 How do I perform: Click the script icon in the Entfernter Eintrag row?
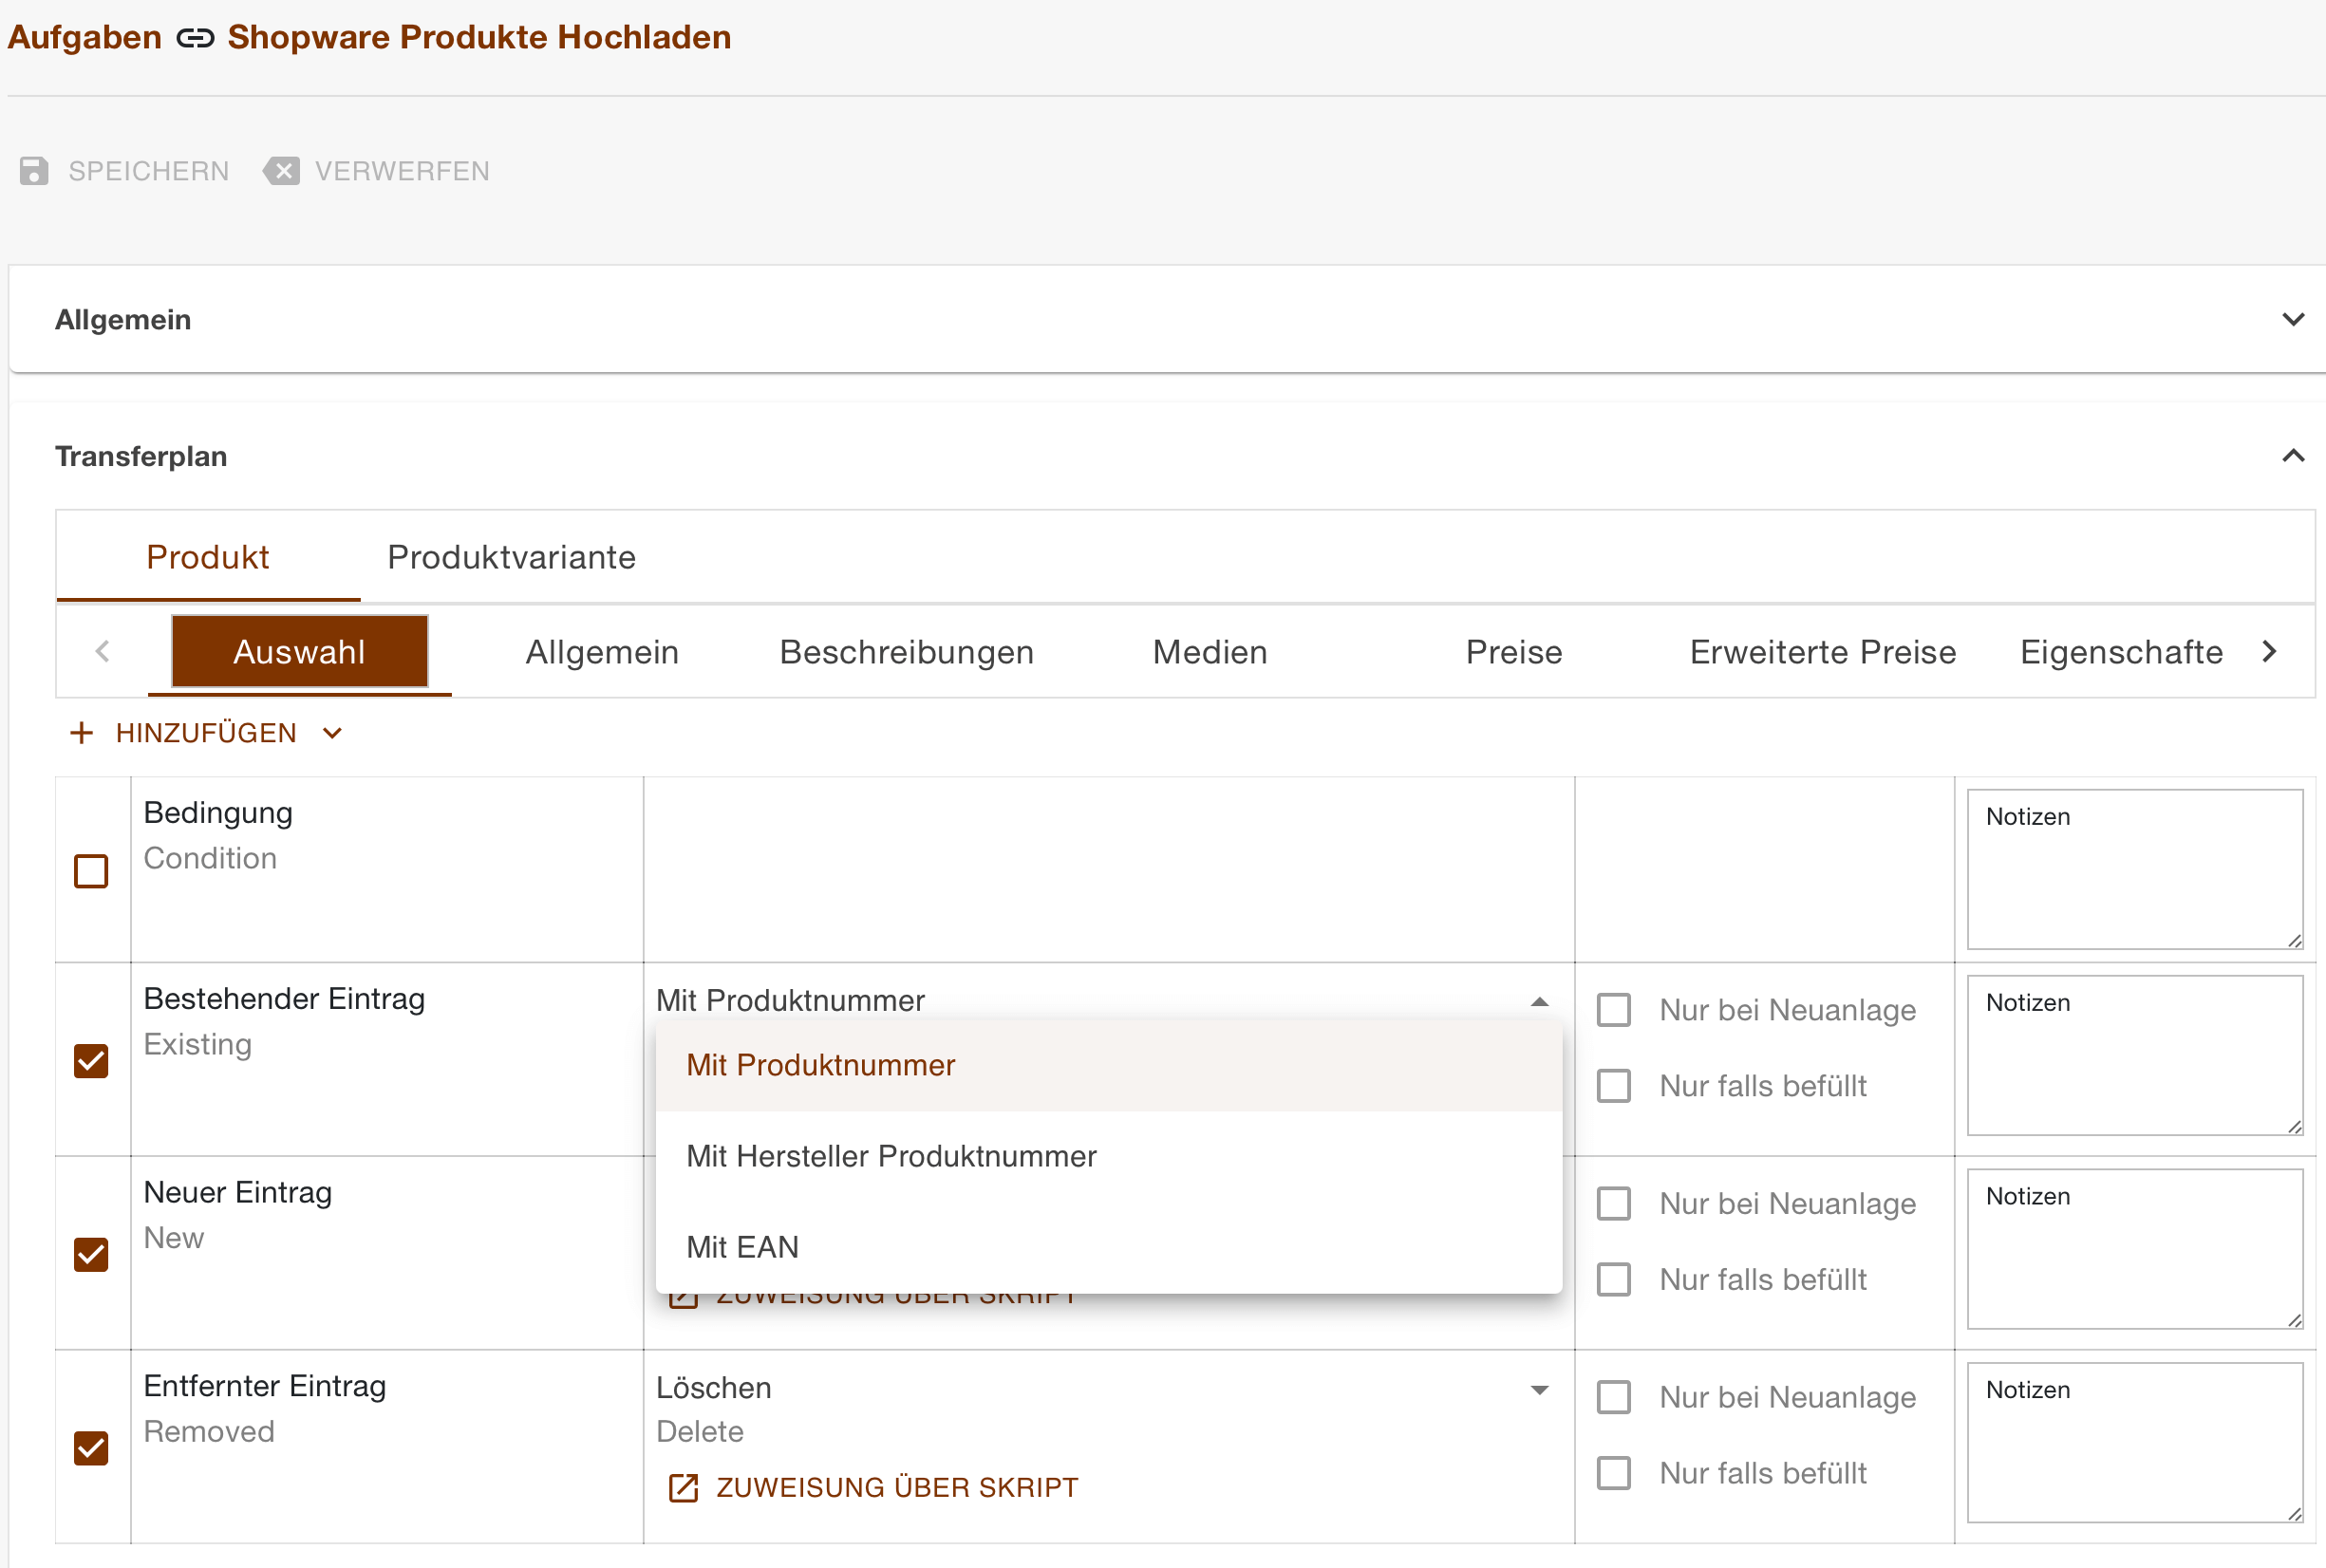click(x=683, y=1488)
